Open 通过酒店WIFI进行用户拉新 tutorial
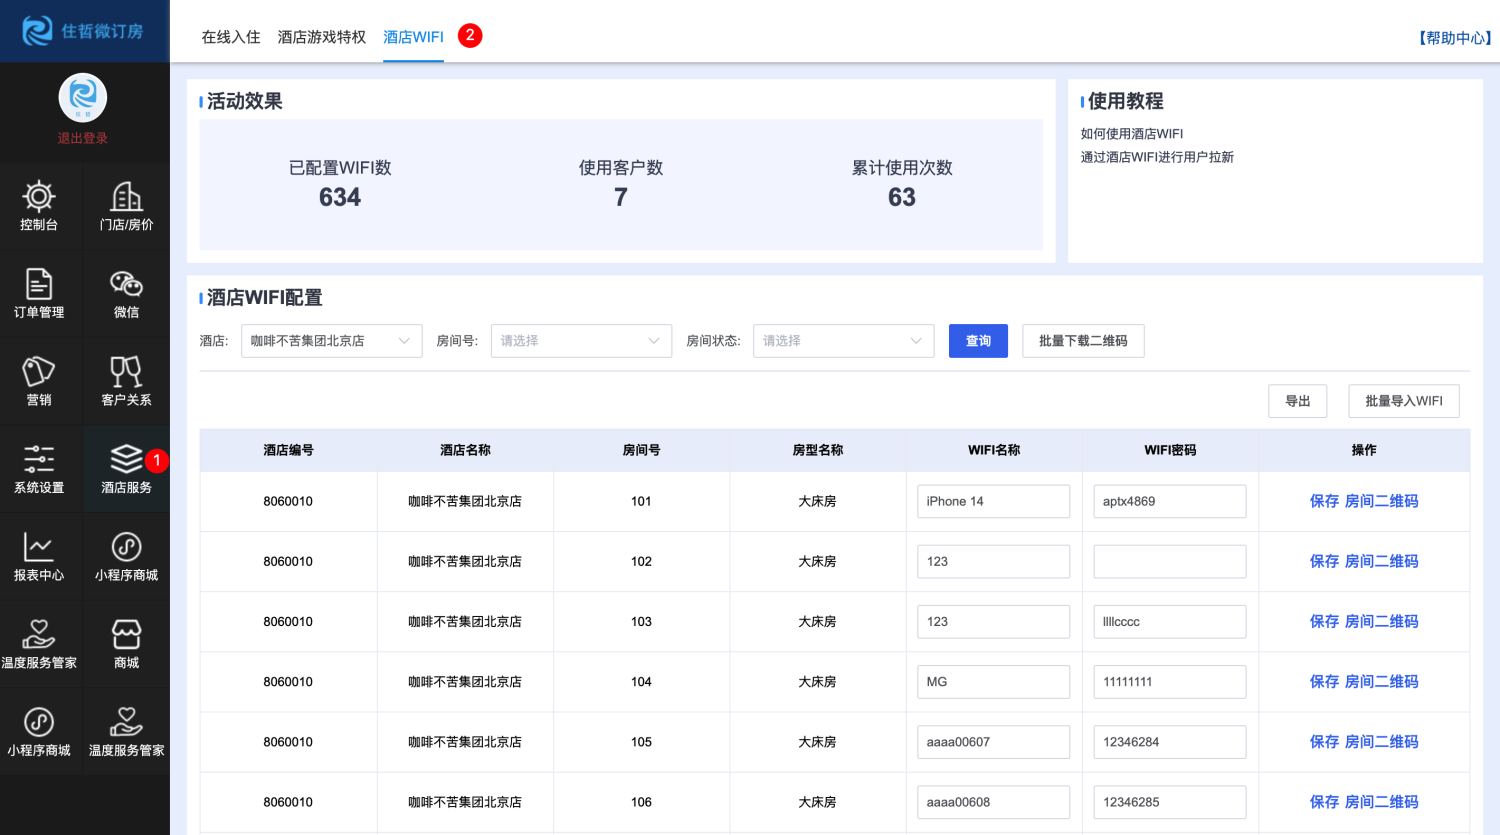The height and width of the screenshot is (835, 1500). [1157, 157]
